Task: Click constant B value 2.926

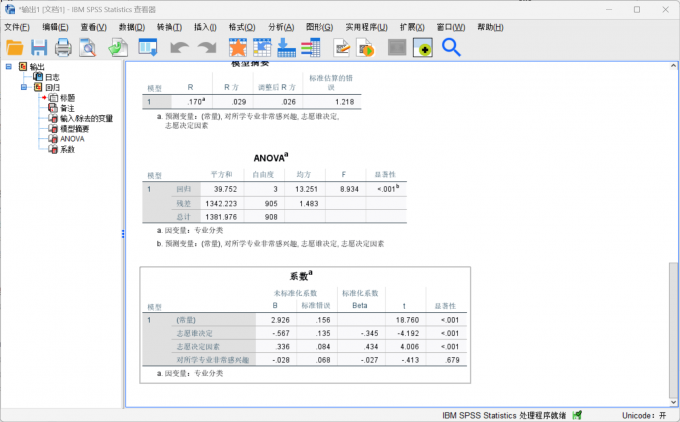Action: [280, 320]
